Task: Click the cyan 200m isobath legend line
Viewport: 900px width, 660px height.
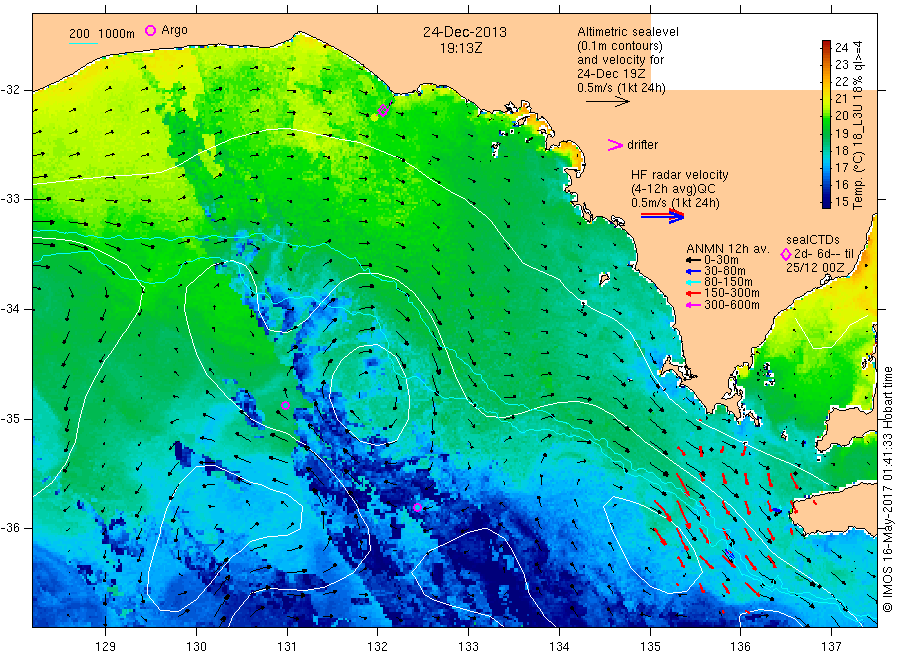Action: click(x=83, y=43)
